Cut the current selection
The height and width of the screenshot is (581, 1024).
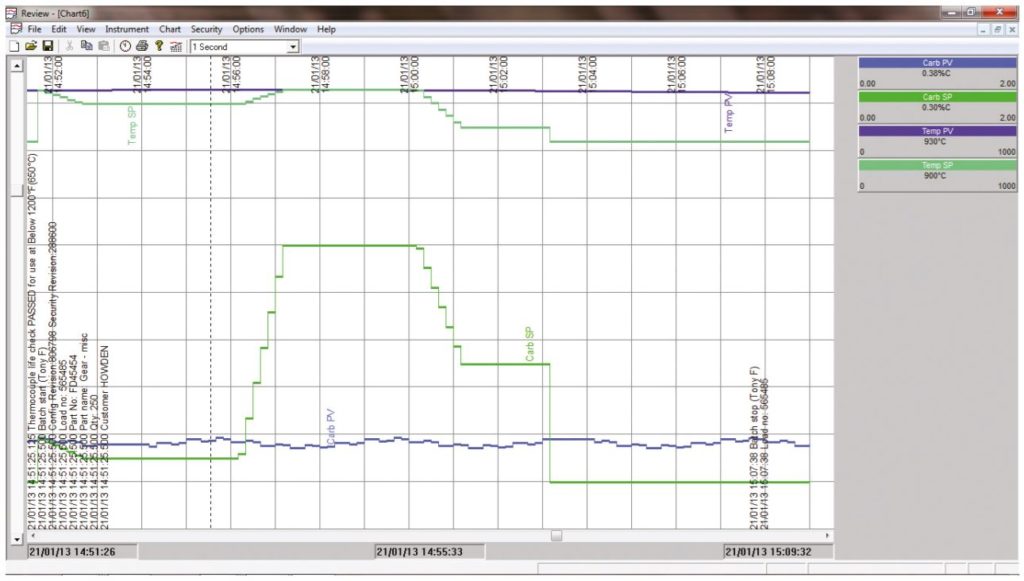(x=69, y=44)
